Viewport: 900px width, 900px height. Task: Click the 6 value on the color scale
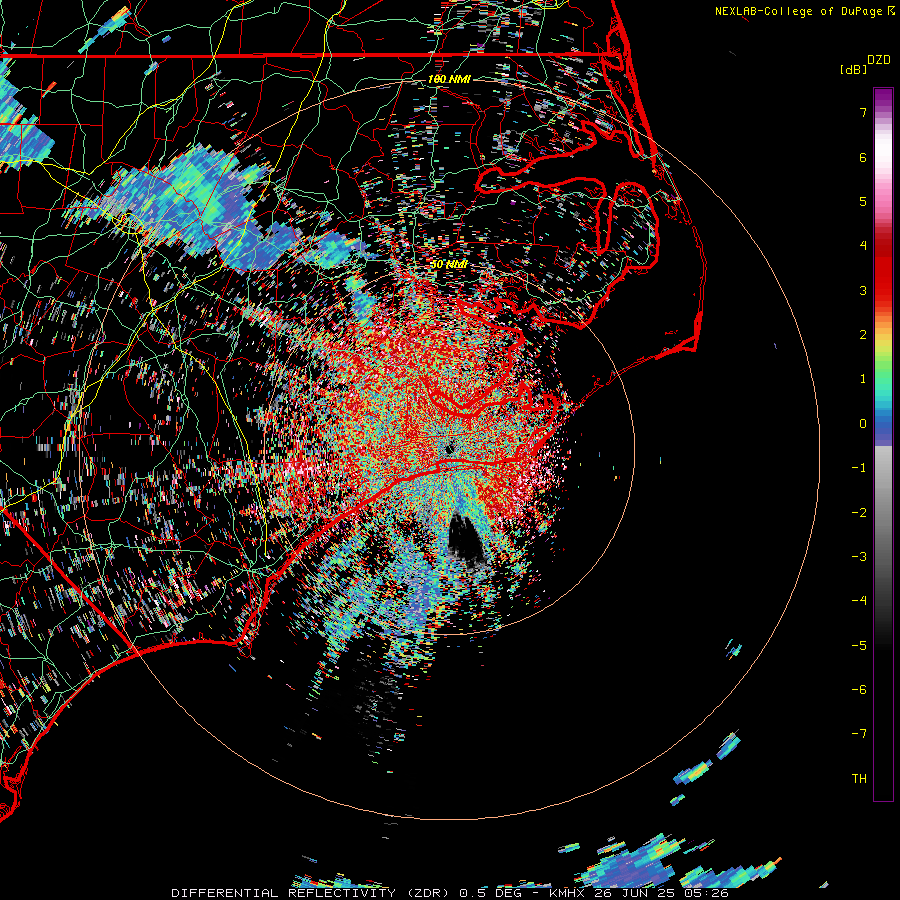click(863, 157)
